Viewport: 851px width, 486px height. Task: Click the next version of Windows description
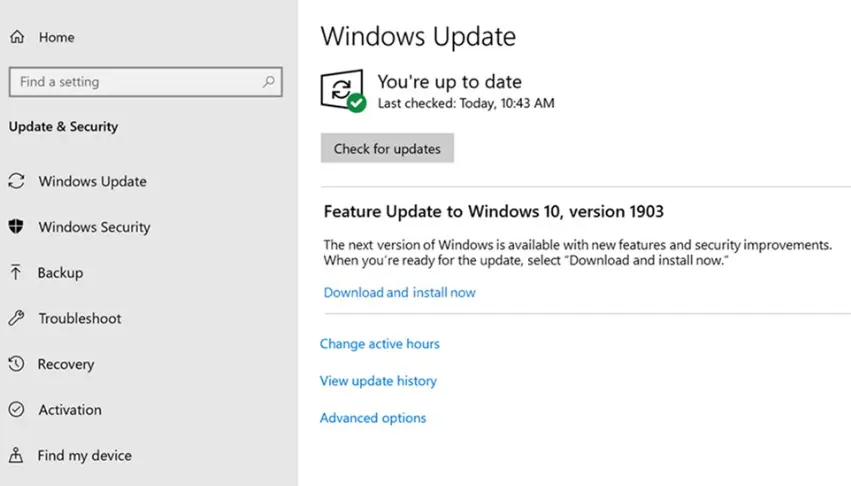click(577, 253)
